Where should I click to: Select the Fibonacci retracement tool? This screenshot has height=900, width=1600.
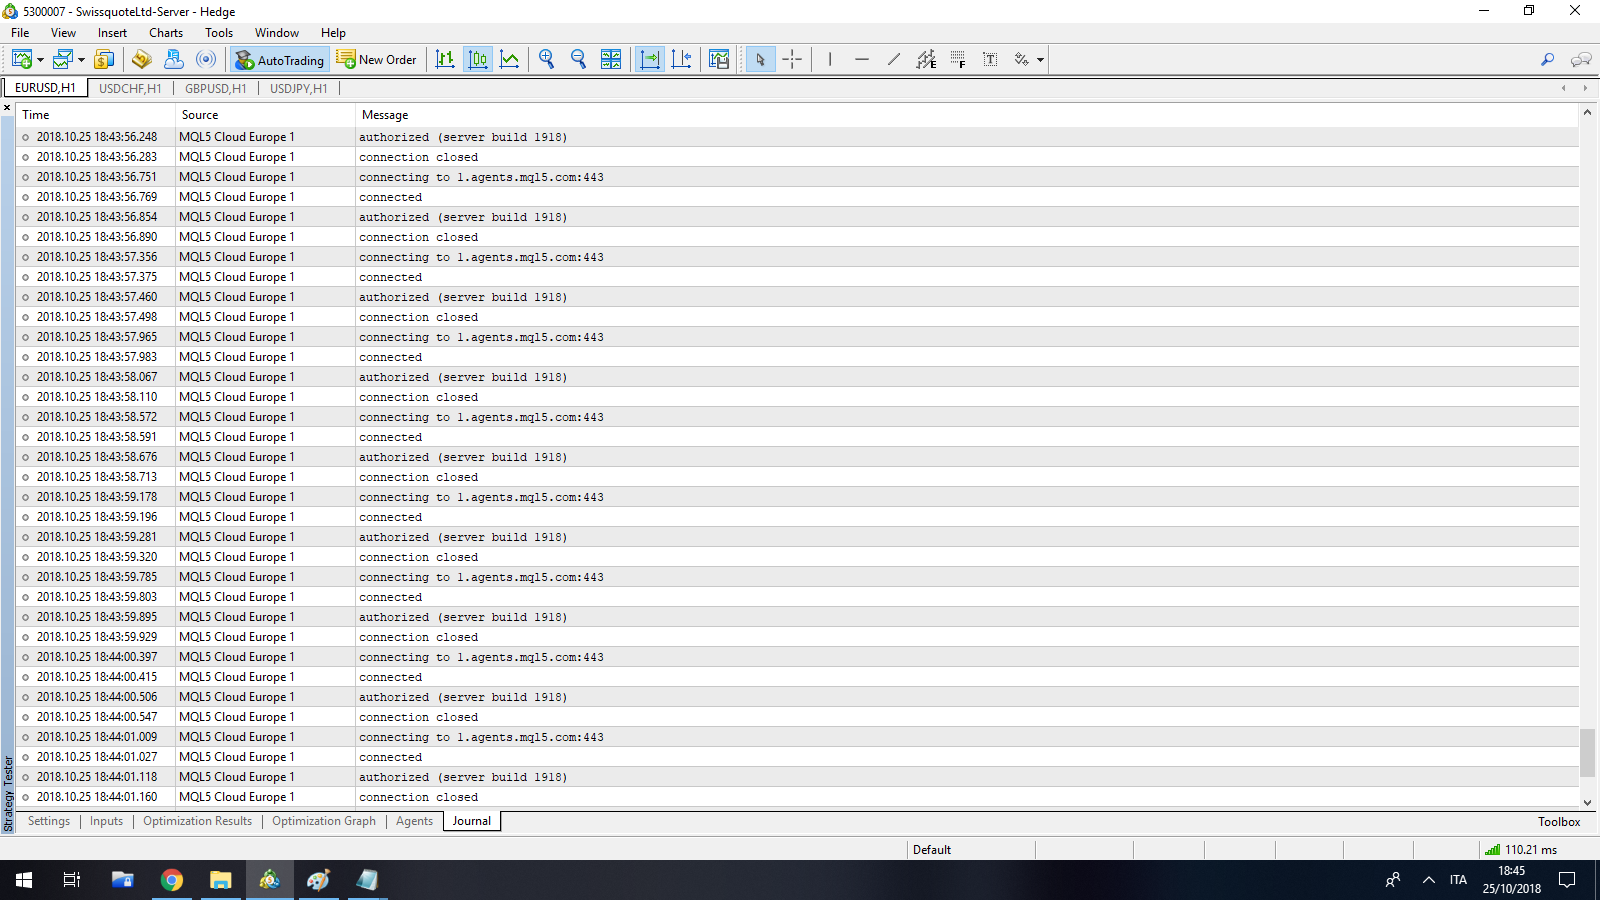click(958, 60)
